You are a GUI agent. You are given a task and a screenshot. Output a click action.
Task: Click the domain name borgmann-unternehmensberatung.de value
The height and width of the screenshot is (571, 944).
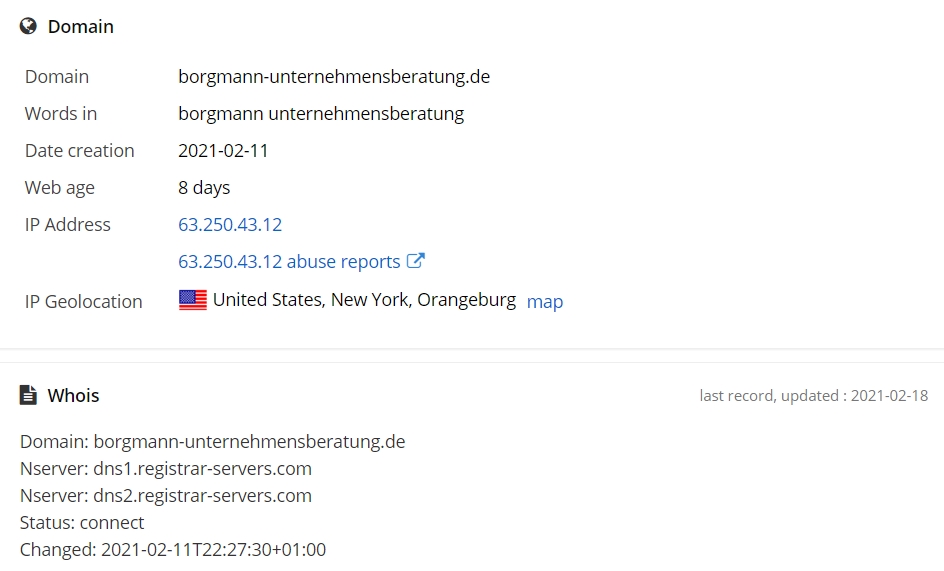[334, 76]
